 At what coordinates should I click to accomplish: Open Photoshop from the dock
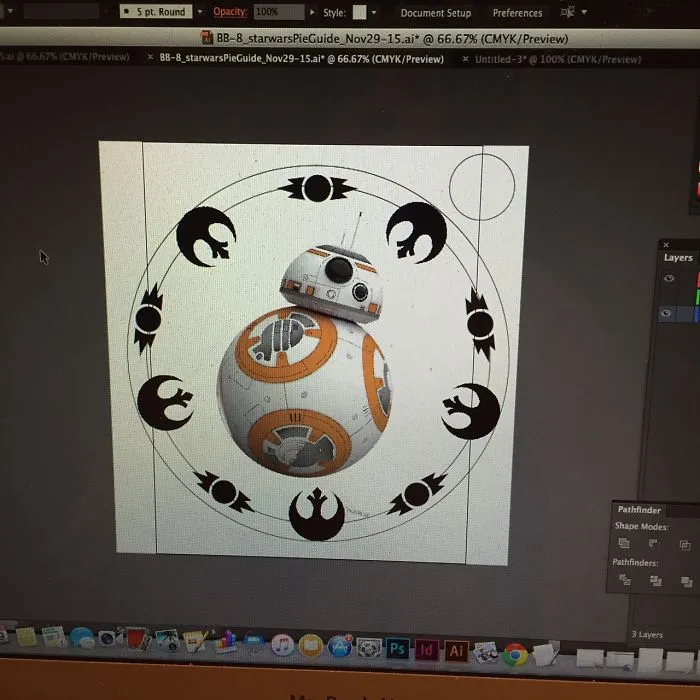tap(397, 648)
